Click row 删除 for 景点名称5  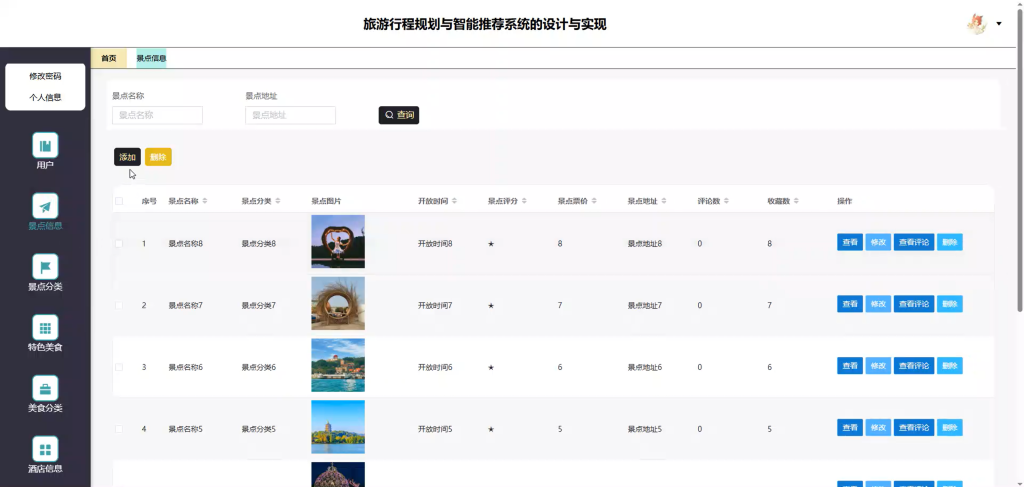pyautogui.click(x=950, y=428)
